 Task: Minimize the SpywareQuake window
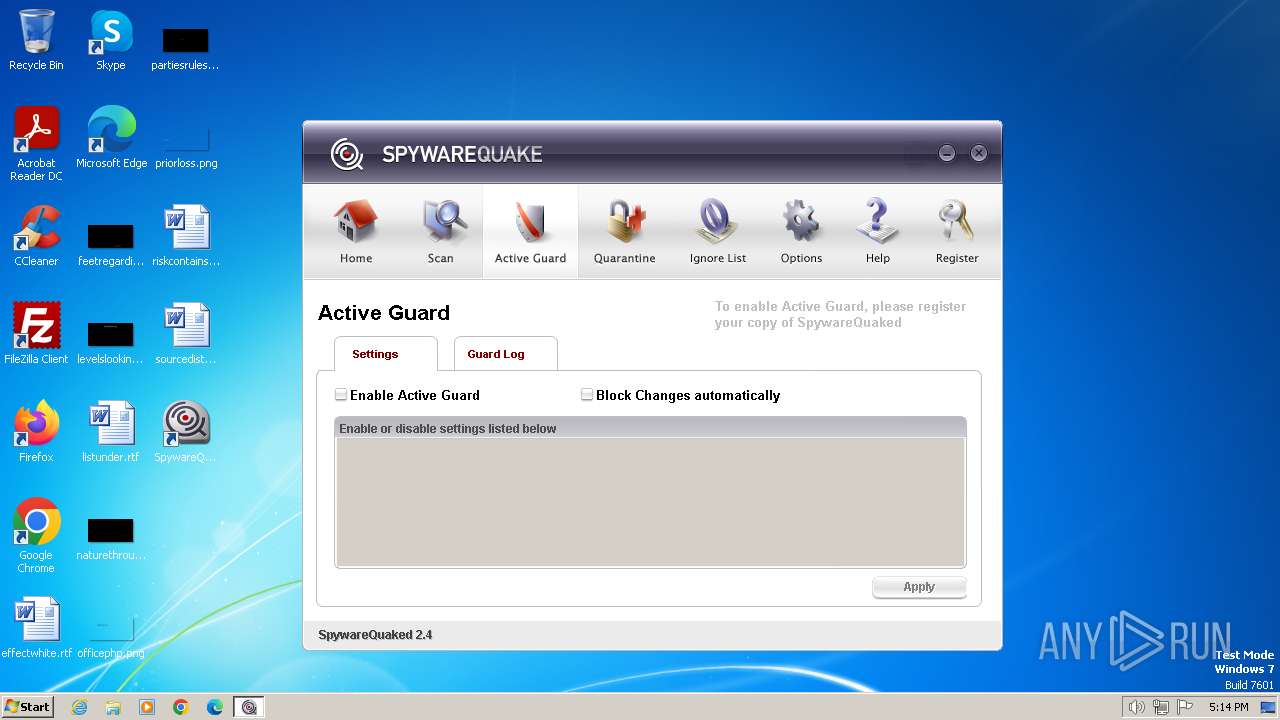(947, 153)
